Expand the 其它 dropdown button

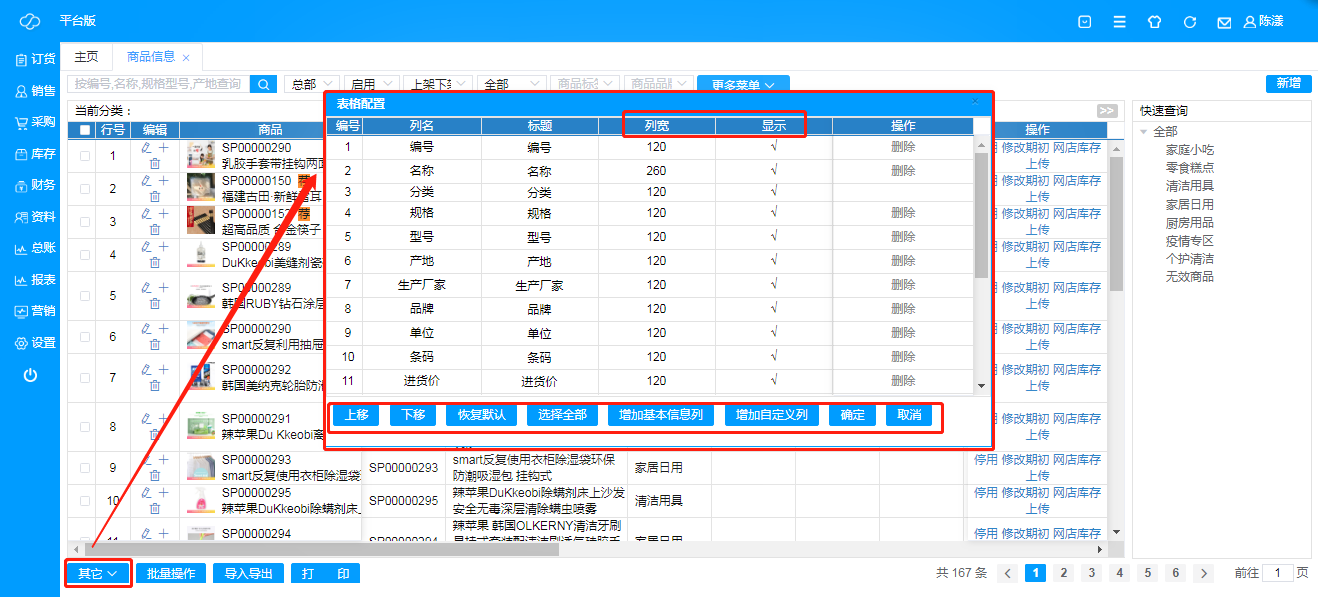[x=99, y=574]
